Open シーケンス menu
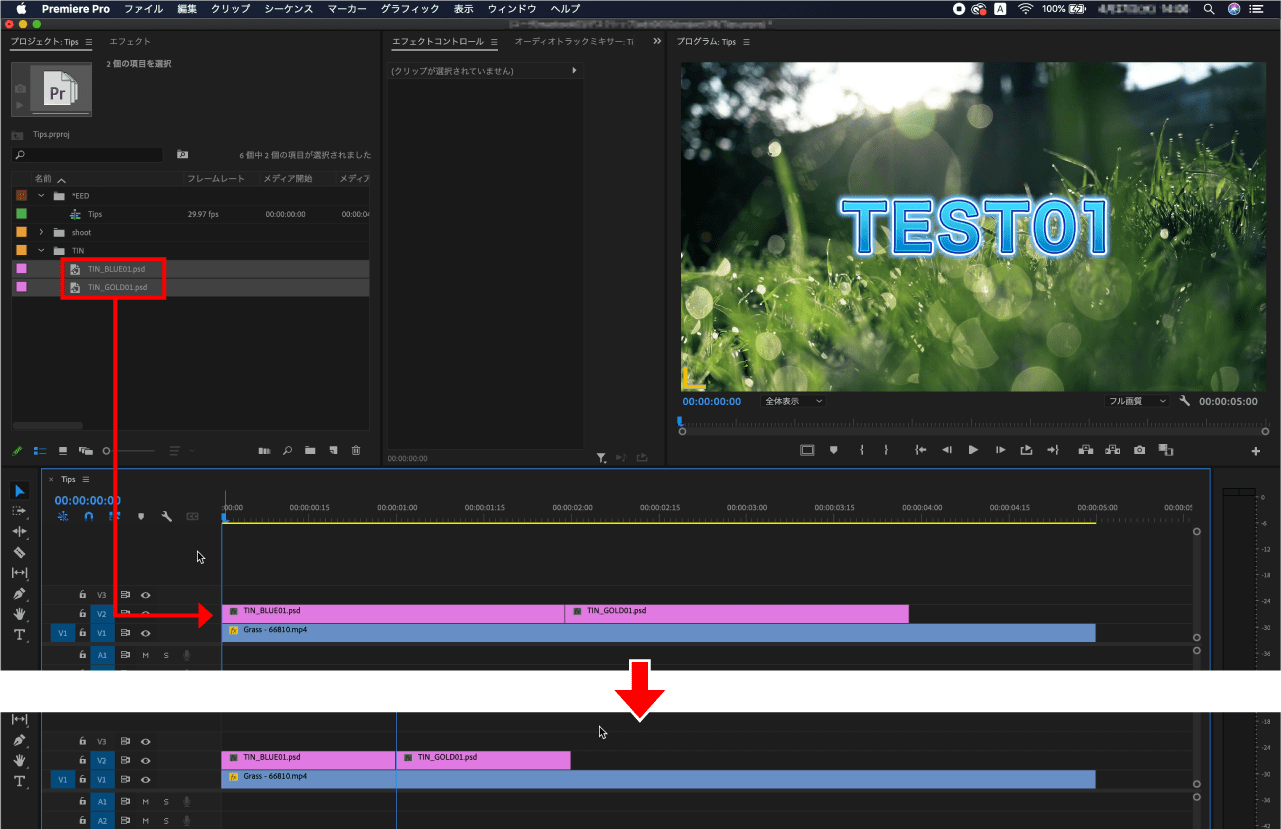Viewport: 1281px width, 829px height. pos(289,8)
